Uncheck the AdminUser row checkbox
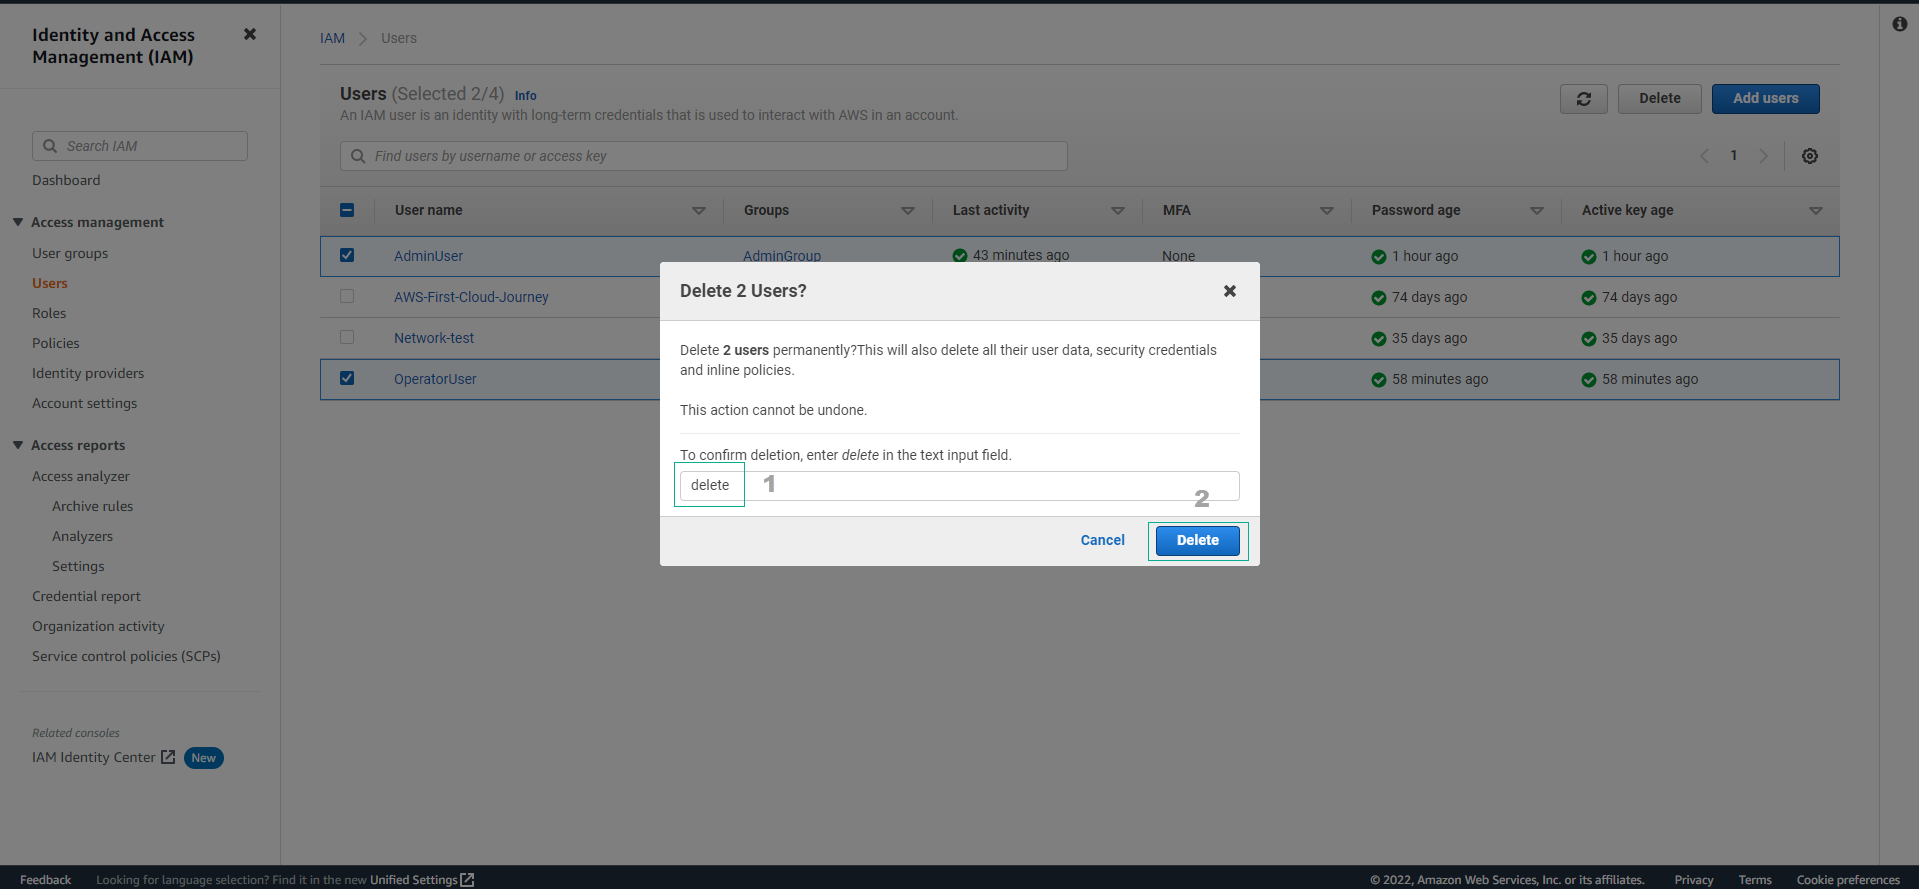This screenshot has height=889, width=1919. coord(347,255)
